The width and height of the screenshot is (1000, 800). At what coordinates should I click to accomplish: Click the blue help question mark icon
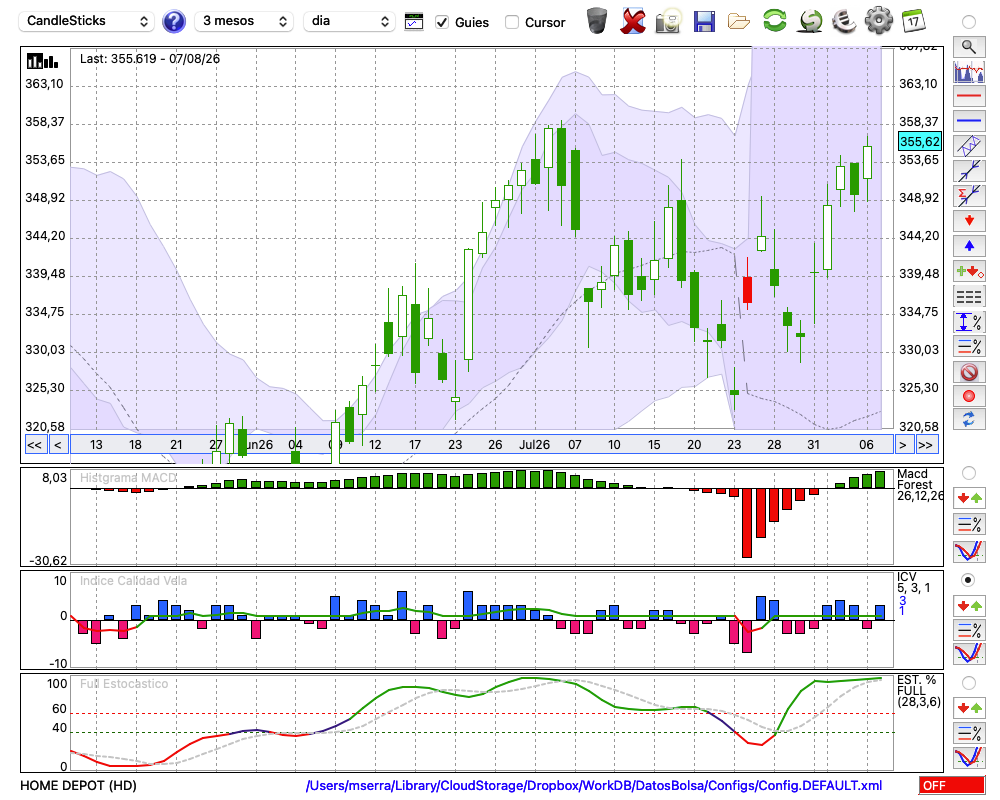173,22
